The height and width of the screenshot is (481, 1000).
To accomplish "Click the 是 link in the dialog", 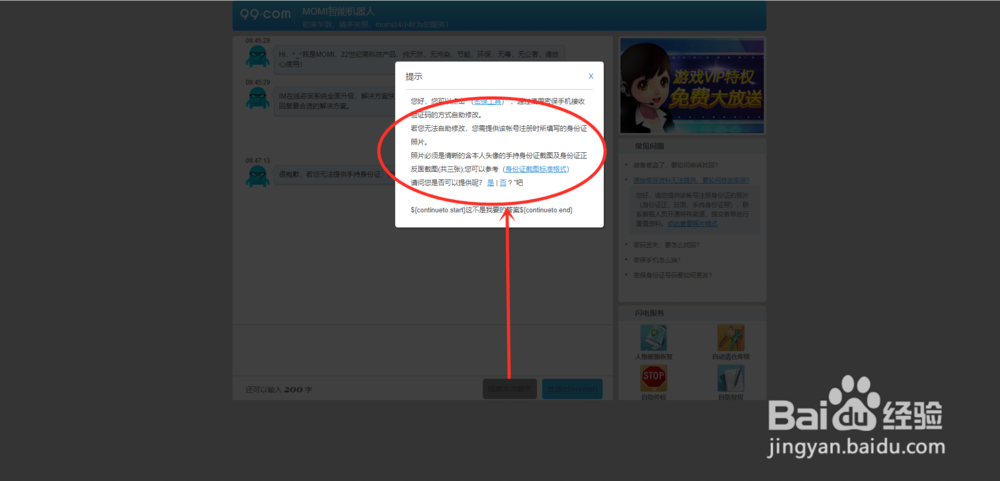I will coord(490,182).
